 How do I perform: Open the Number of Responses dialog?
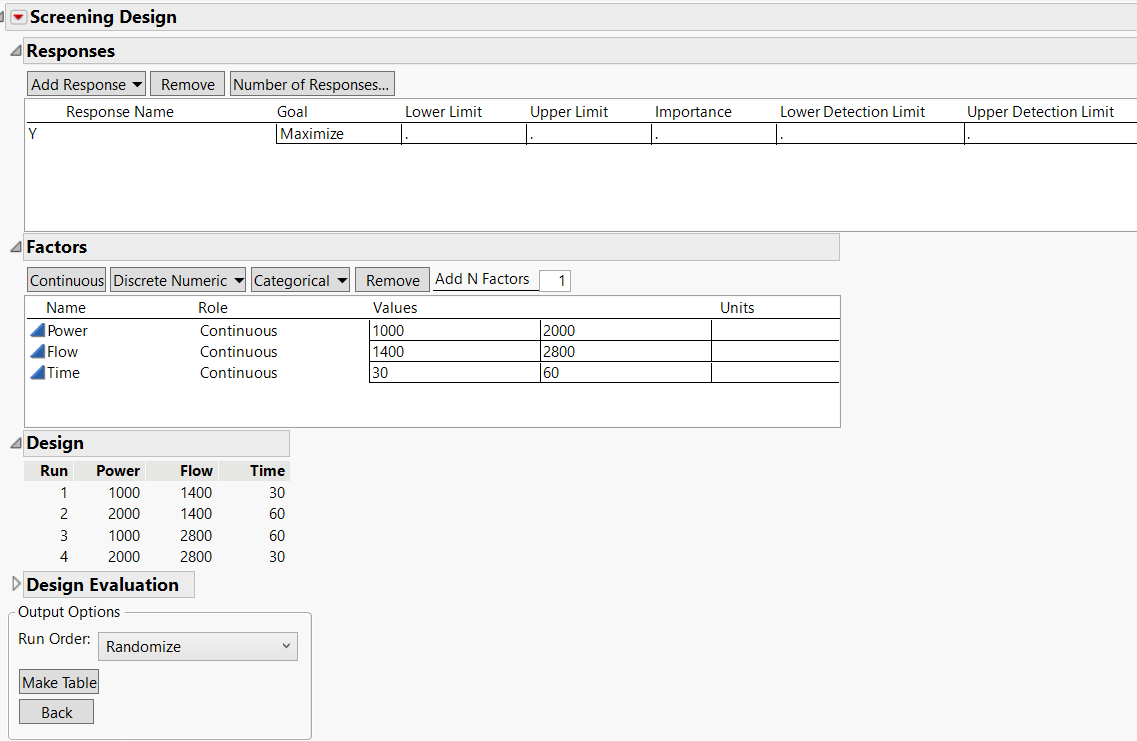pyautogui.click(x=311, y=83)
